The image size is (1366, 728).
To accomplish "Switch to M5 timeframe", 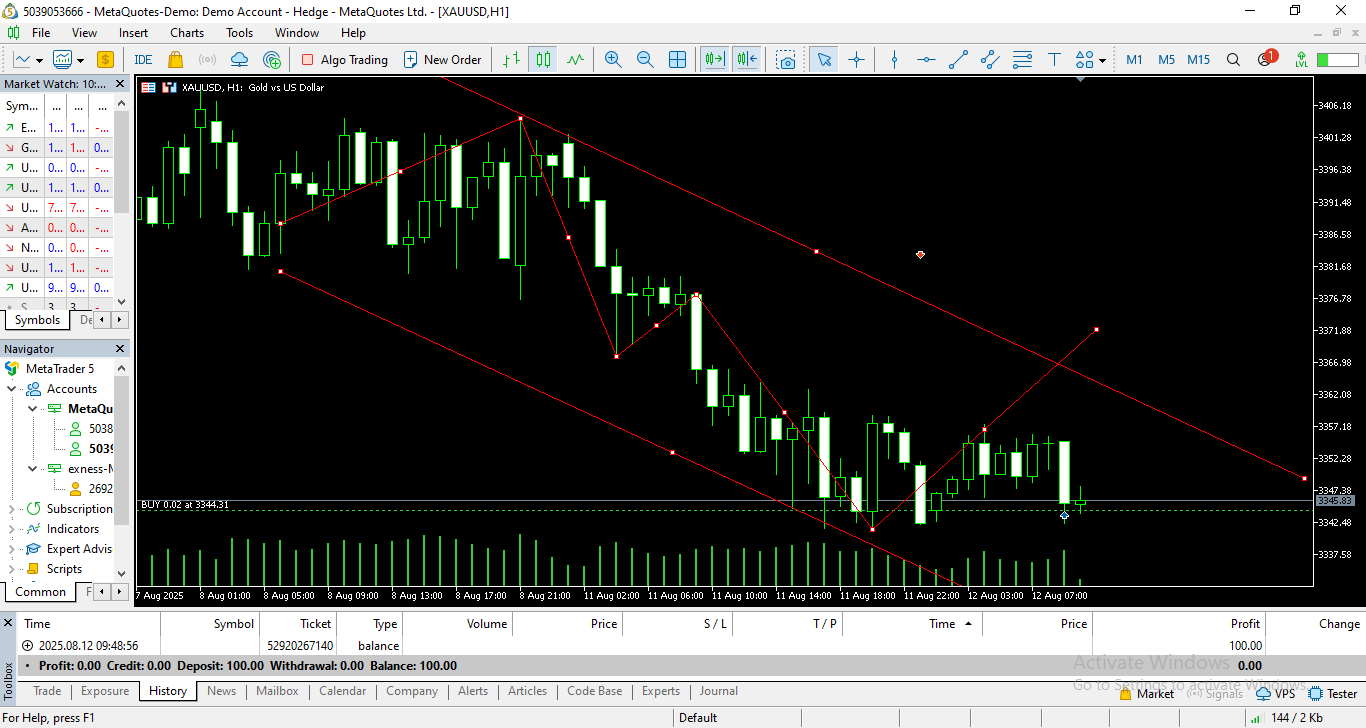I will point(1166,60).
